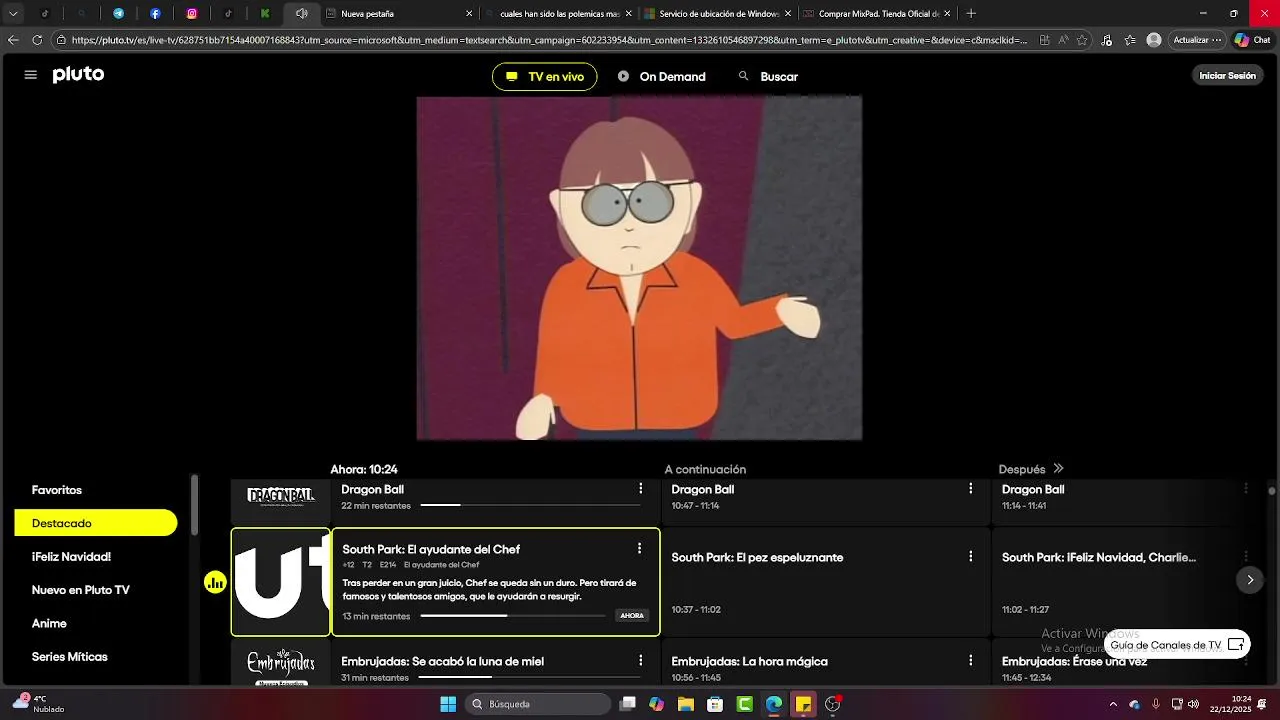Screen dimensions: 1280x720
Task: Open options for current Dragon Ball program
Action: click(x=641, y=488)
